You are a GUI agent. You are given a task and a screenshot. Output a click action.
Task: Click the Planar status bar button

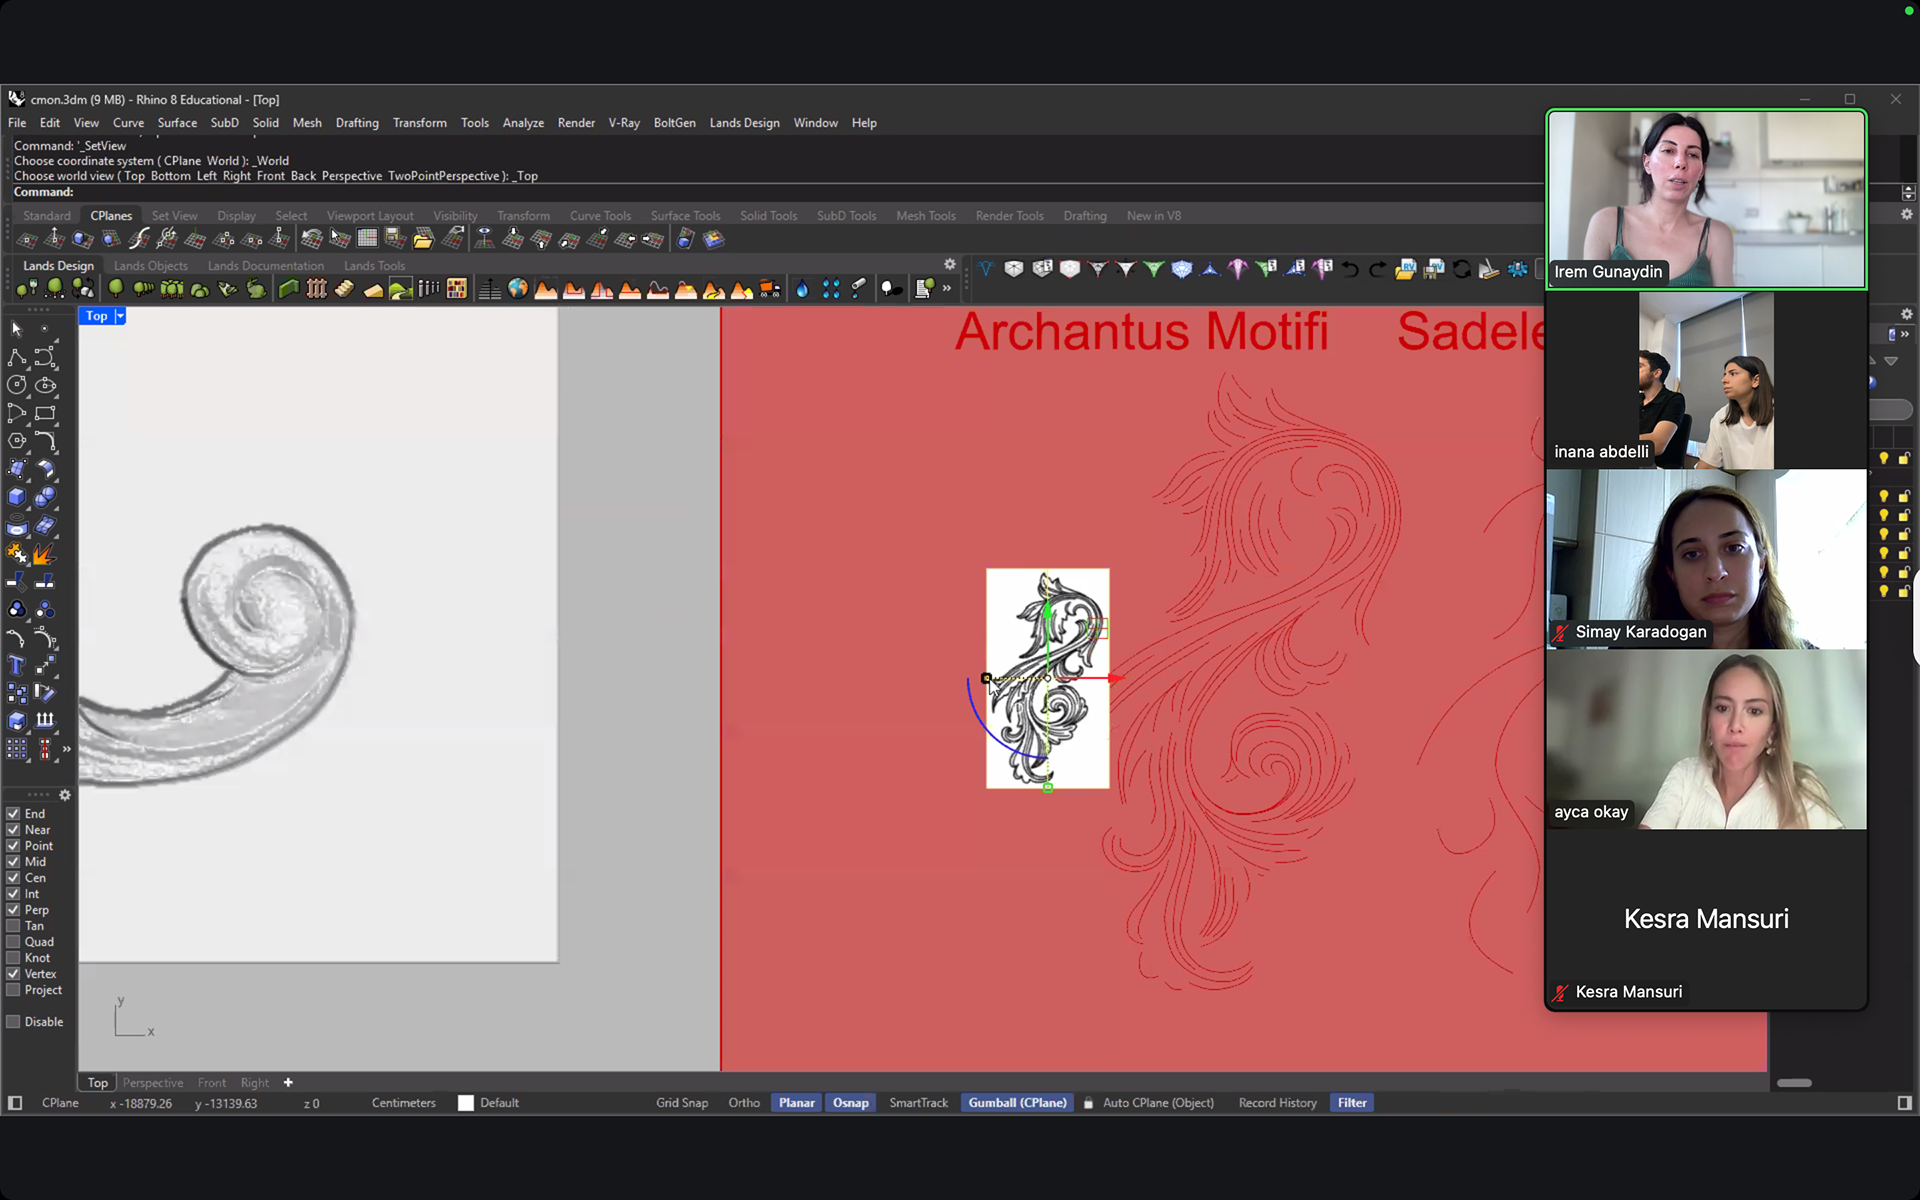tap(797, 1103)
